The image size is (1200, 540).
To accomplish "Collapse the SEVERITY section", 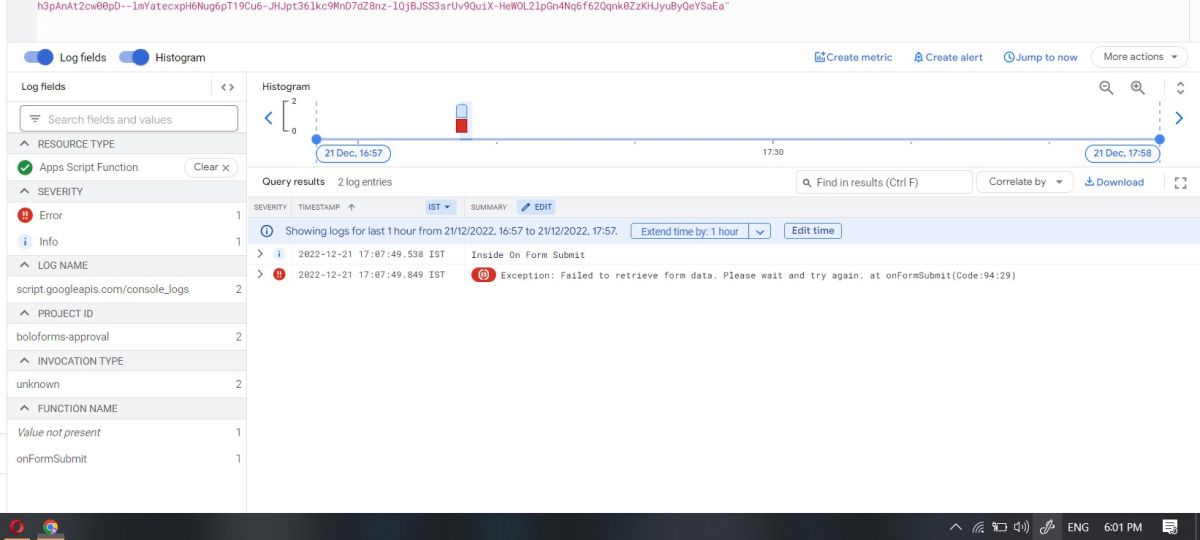I will [24, 191].
